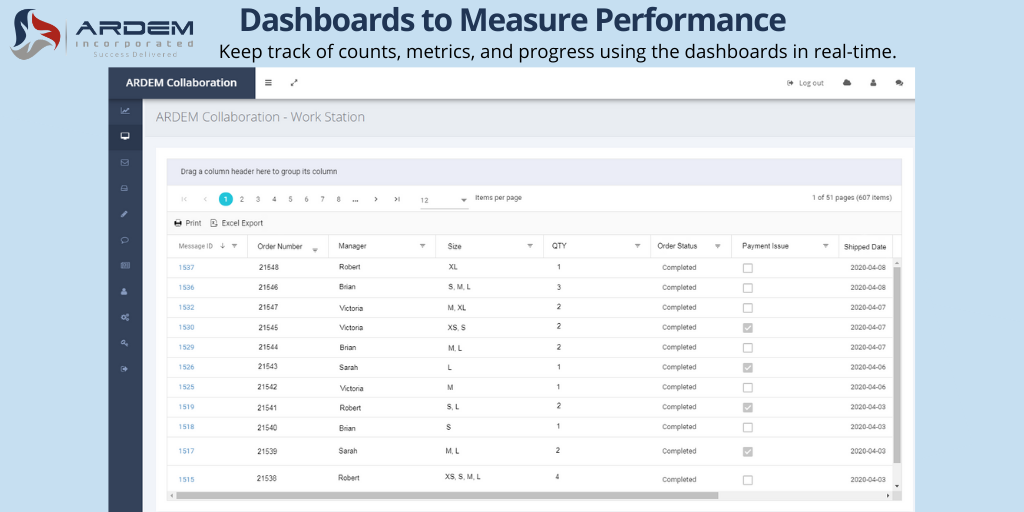Toggle Payment Issue checkbox for order 21545

click(748, 328)
